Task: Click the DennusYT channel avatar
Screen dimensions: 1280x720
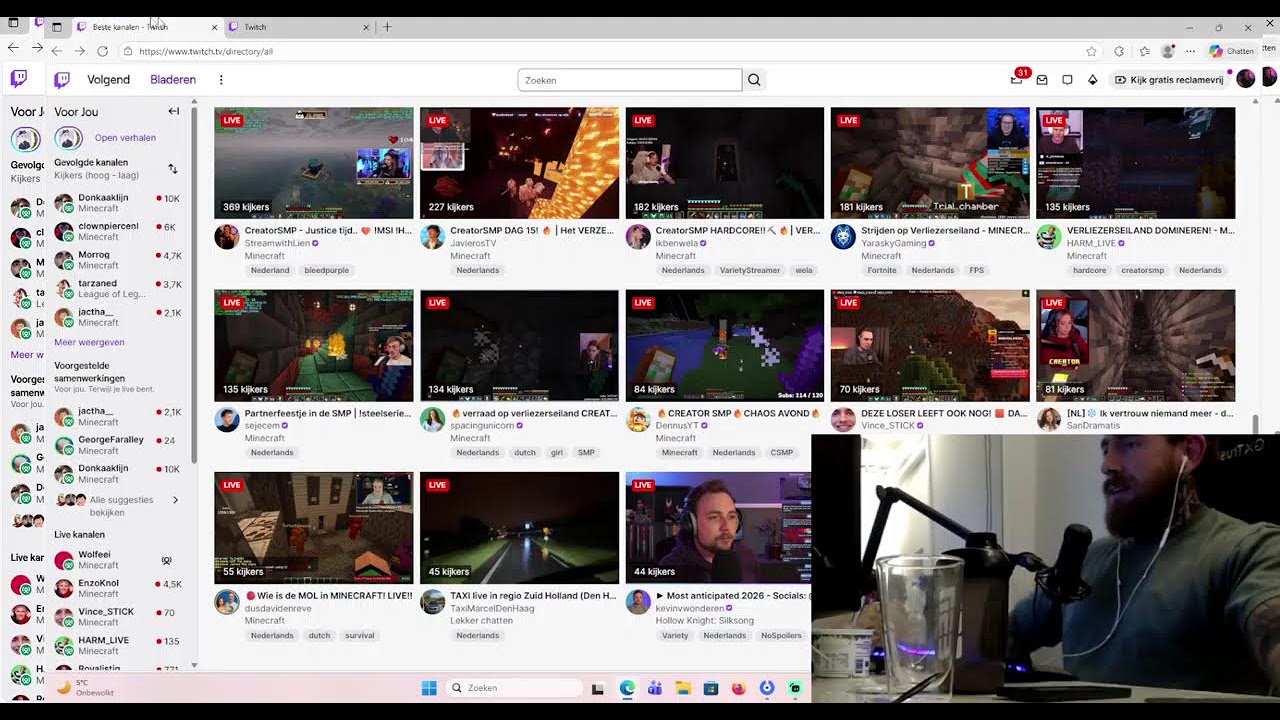Action: 638,420
